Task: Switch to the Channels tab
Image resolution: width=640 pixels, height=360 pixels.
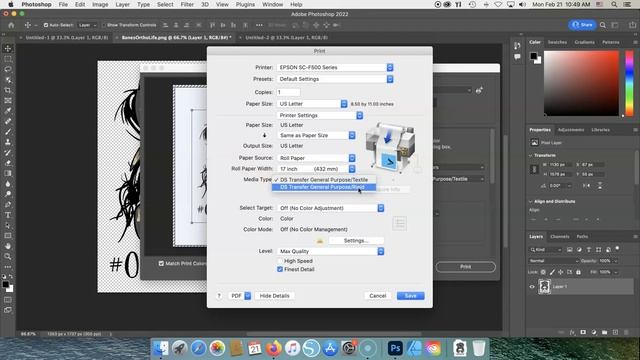Action: (560, 237)
